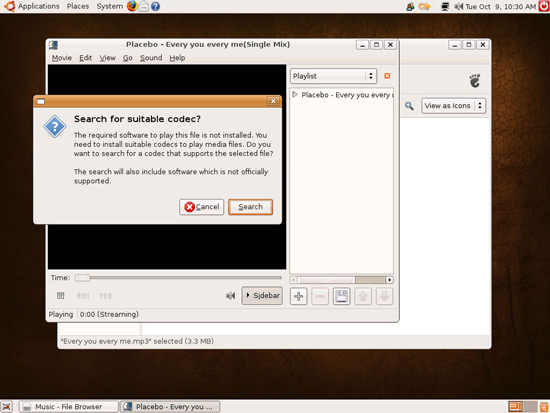The width and height of the screenshot is (550, 413).
Task: Click the GNOME foot icon in File Browser
Action: 475,81
